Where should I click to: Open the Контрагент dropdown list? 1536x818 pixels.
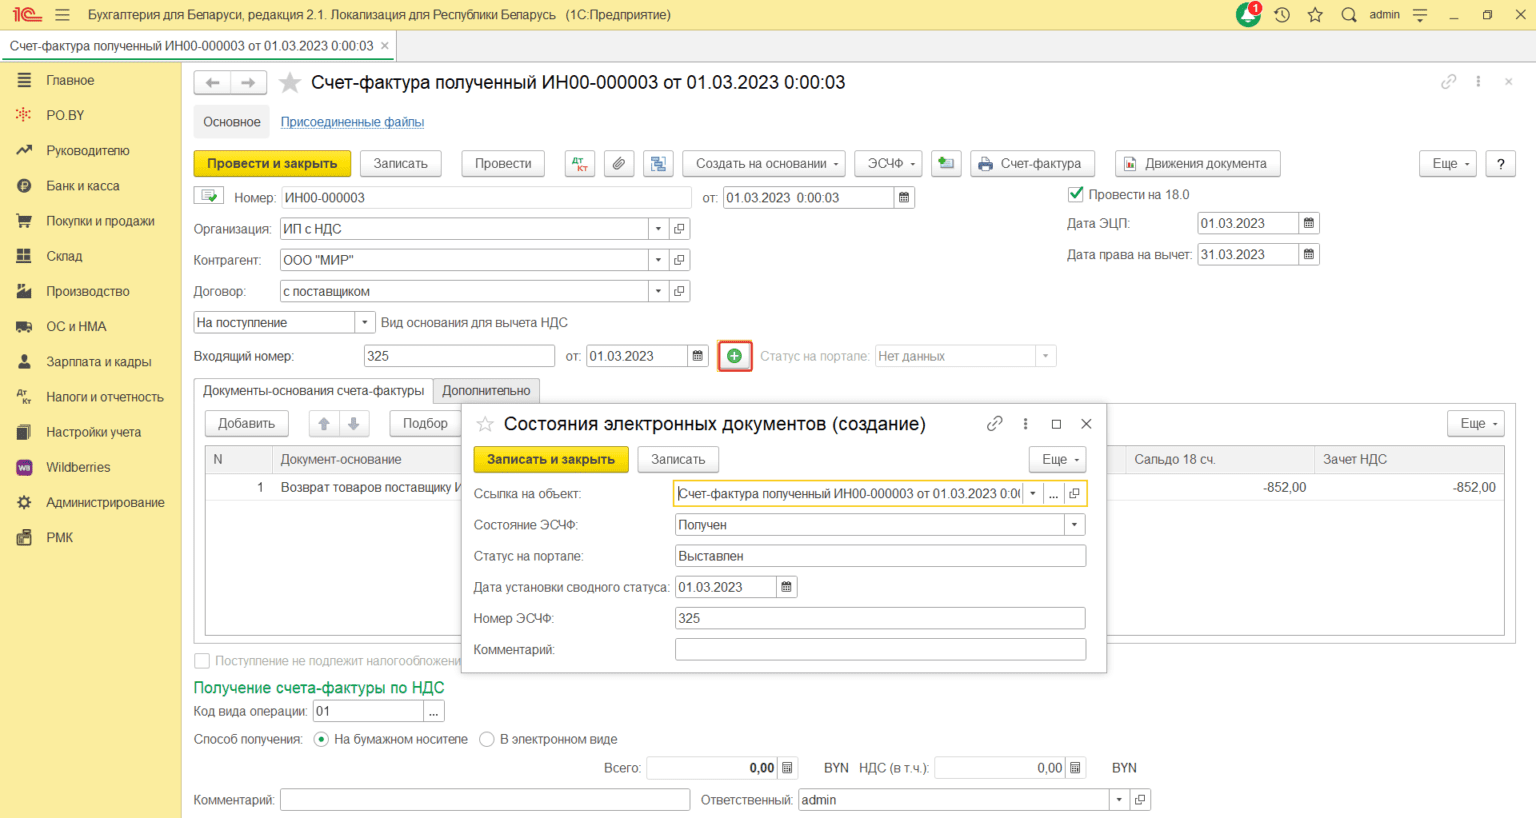point(658,260)
